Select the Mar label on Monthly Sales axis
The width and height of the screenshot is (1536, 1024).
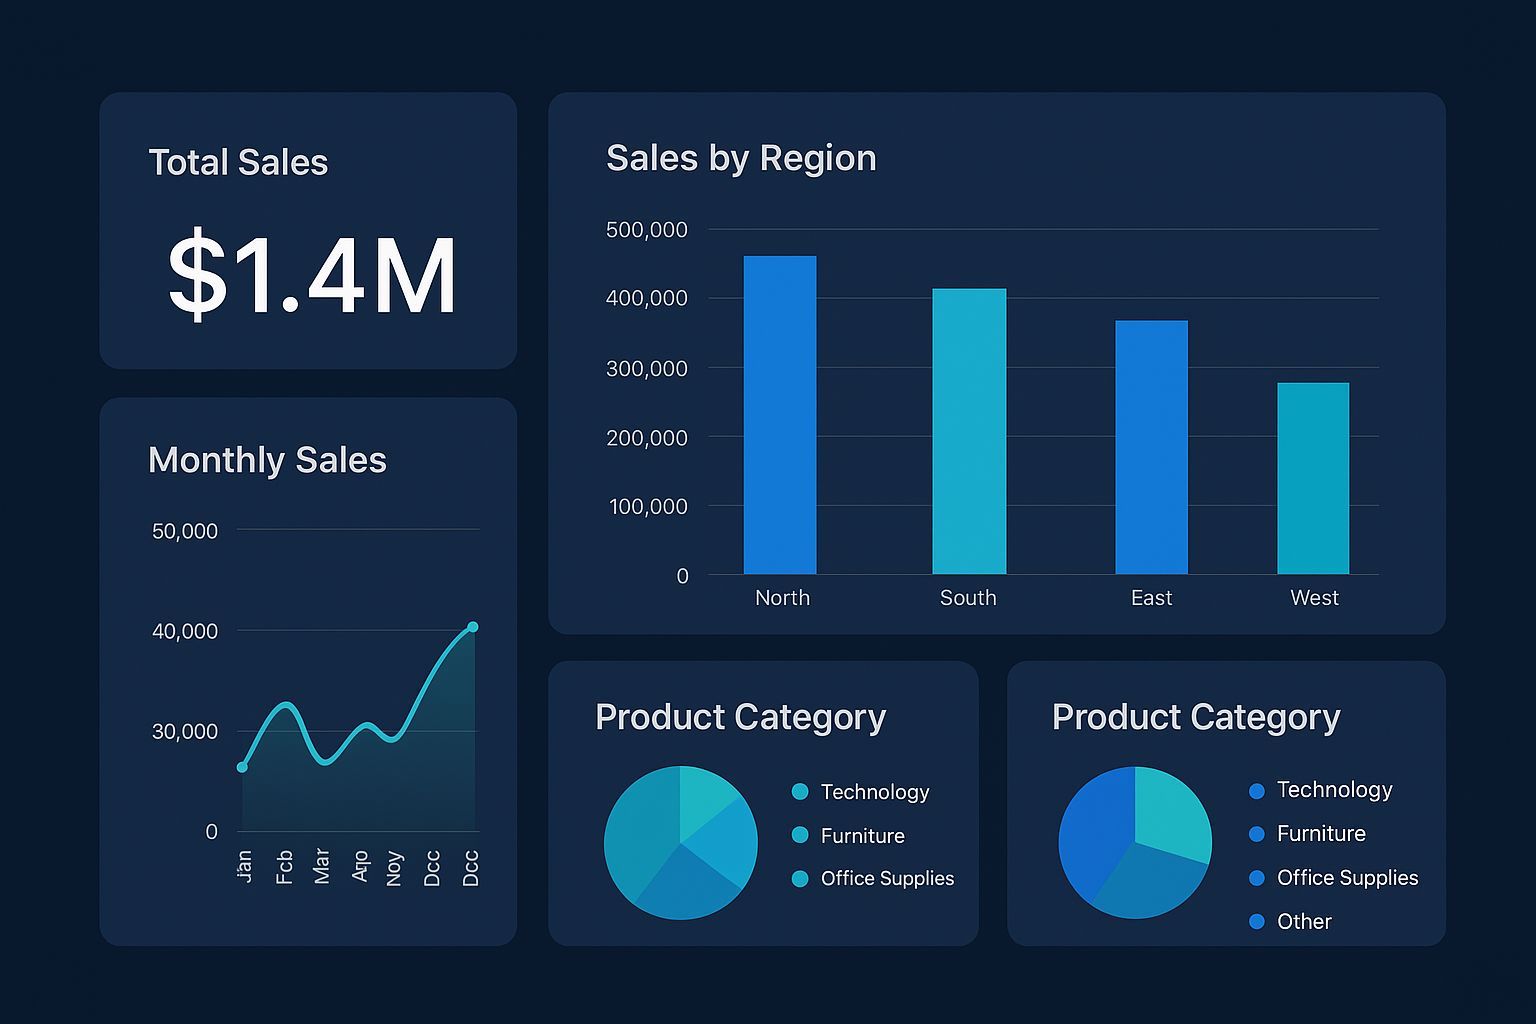point(321,866)
